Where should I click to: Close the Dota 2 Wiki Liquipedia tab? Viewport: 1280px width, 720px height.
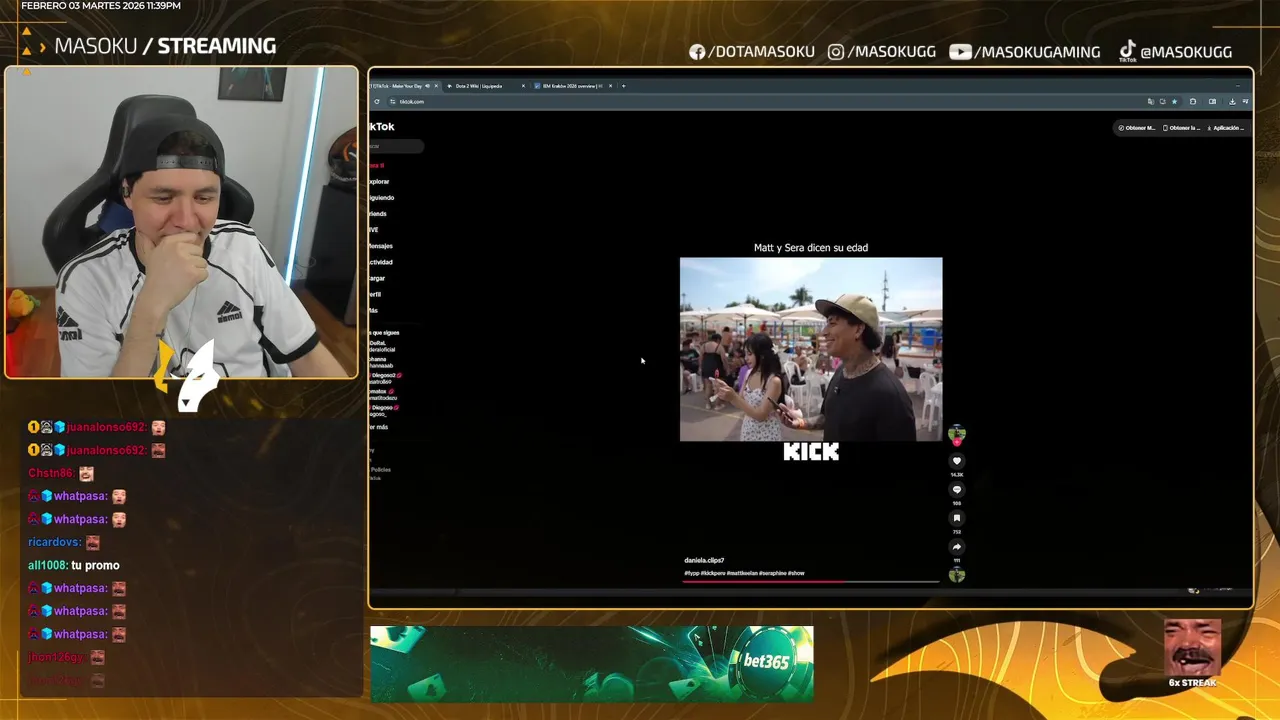pyautogui.click(x=523, y=86)
